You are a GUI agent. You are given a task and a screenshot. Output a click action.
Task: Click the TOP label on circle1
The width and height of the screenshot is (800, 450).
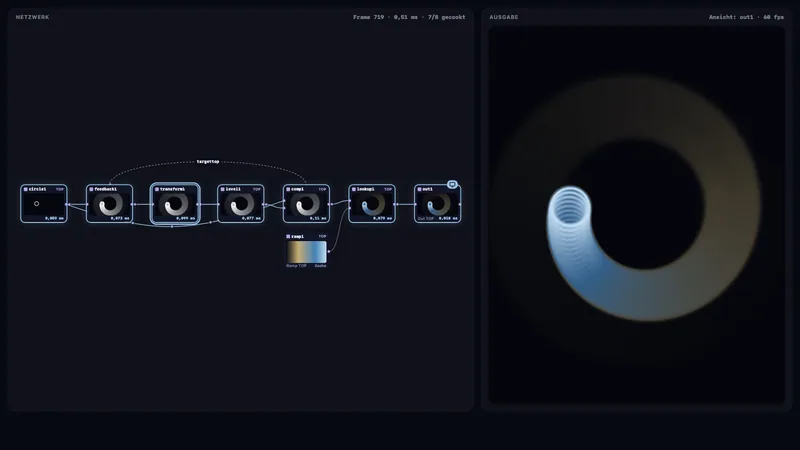pyautogui.click(x=60, y=189)
